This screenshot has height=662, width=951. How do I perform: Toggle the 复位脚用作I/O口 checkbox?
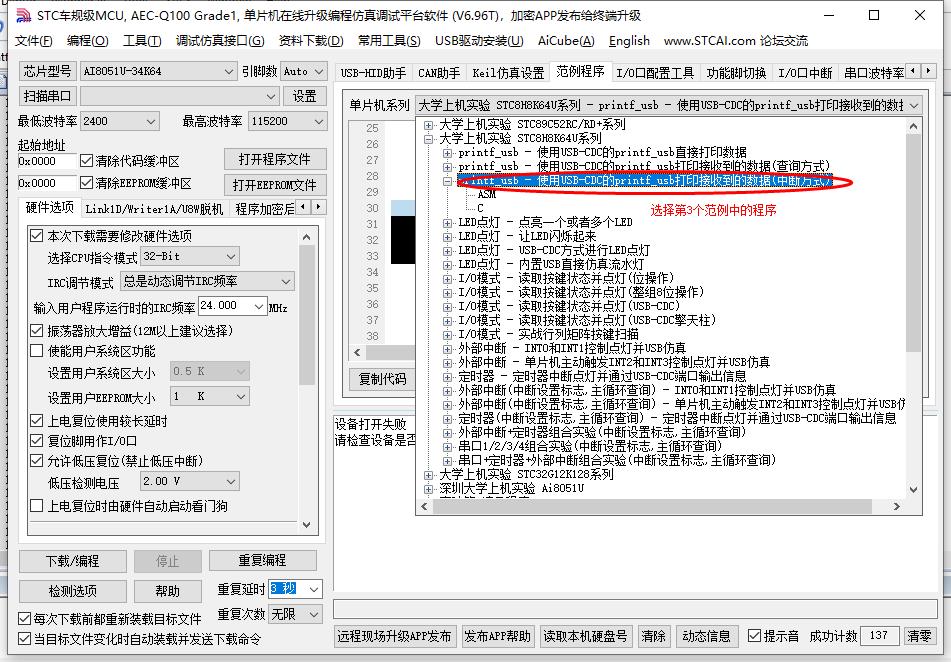tap(37, 443)
